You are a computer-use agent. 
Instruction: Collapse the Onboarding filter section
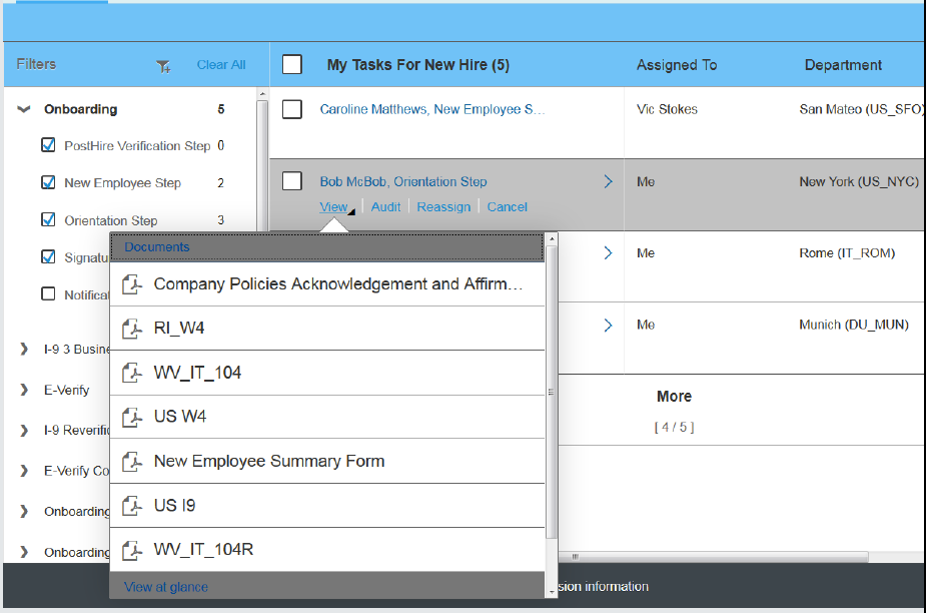point(23,110)
